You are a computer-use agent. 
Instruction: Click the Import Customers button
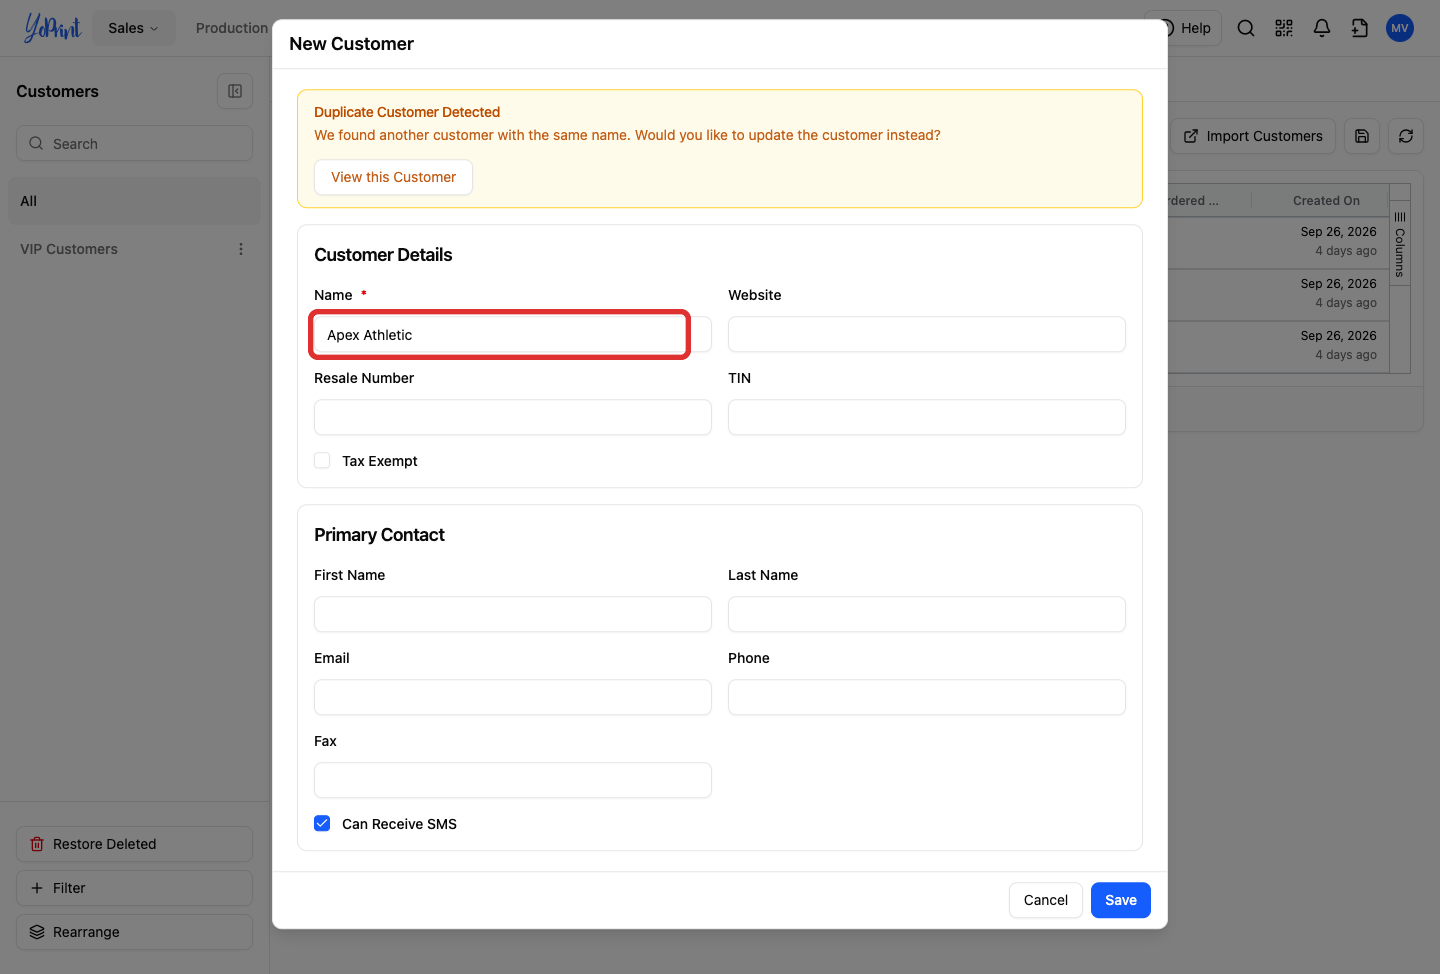1253,136
